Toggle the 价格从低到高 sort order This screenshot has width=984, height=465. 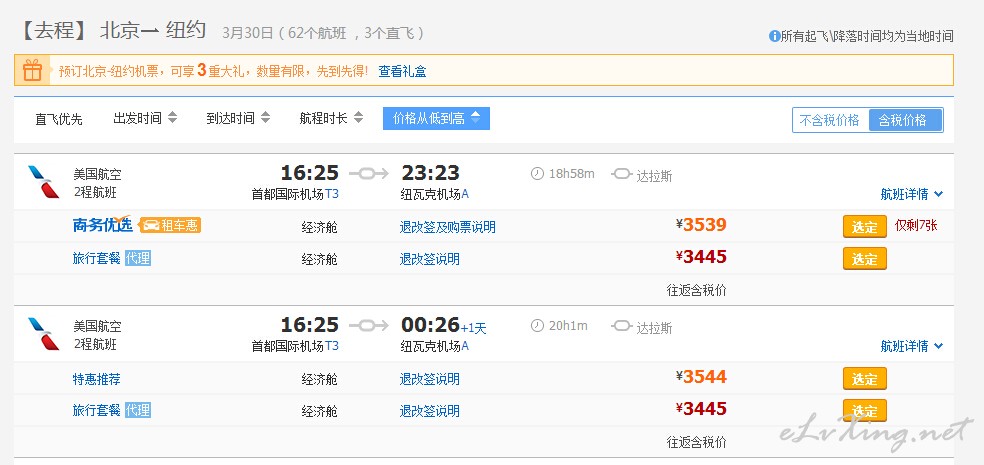pyautogui.click(x=436, y=118)
